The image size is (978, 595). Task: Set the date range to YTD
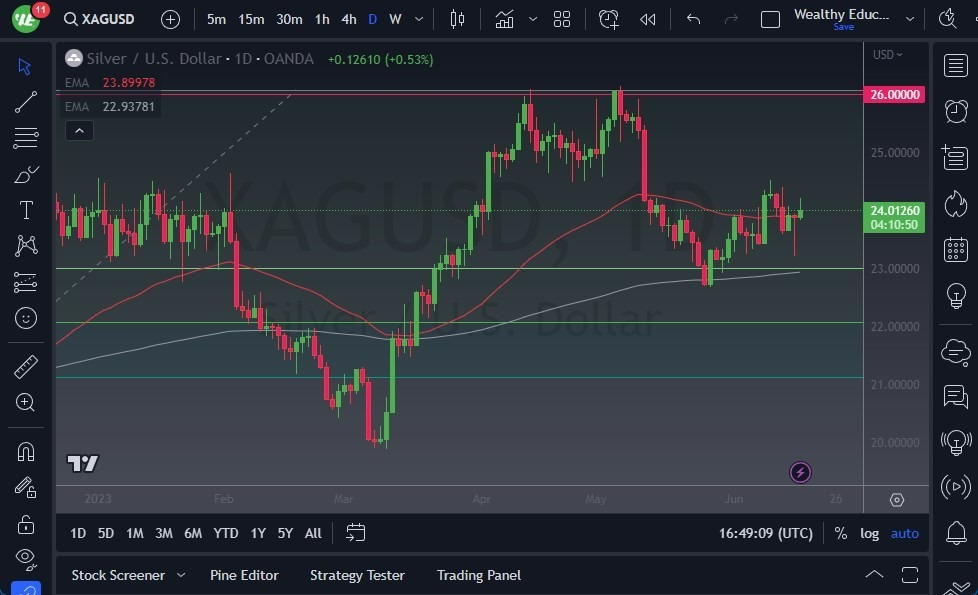click(226, 533)
